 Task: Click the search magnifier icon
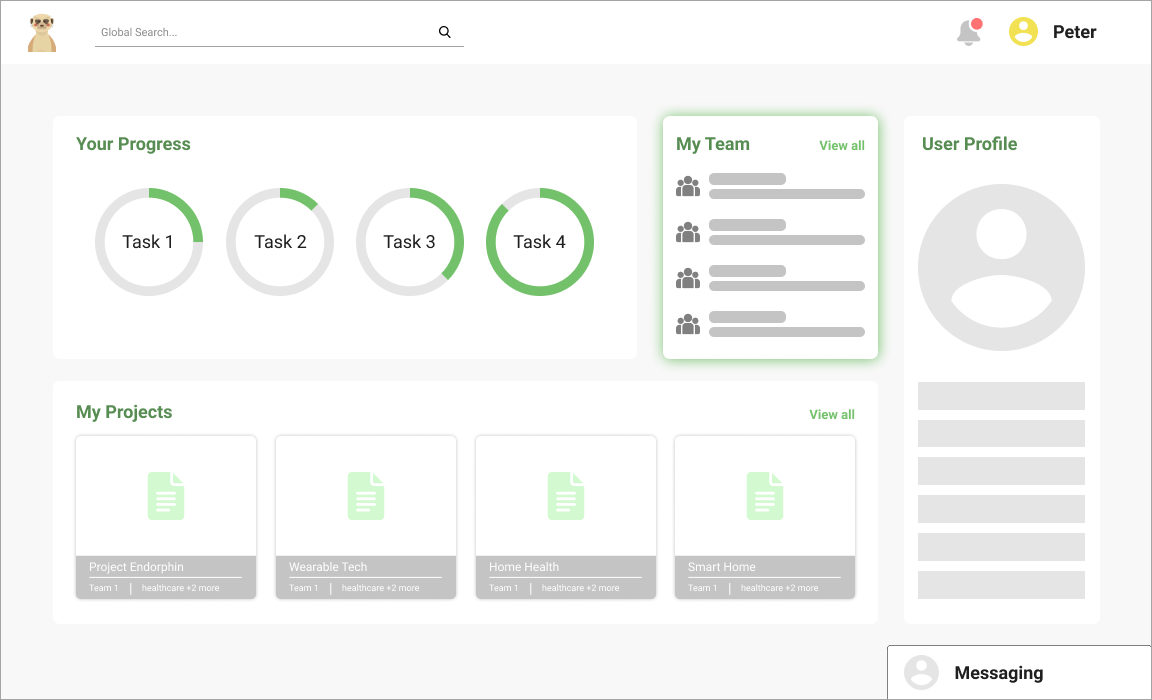click(x=445, y=32)
